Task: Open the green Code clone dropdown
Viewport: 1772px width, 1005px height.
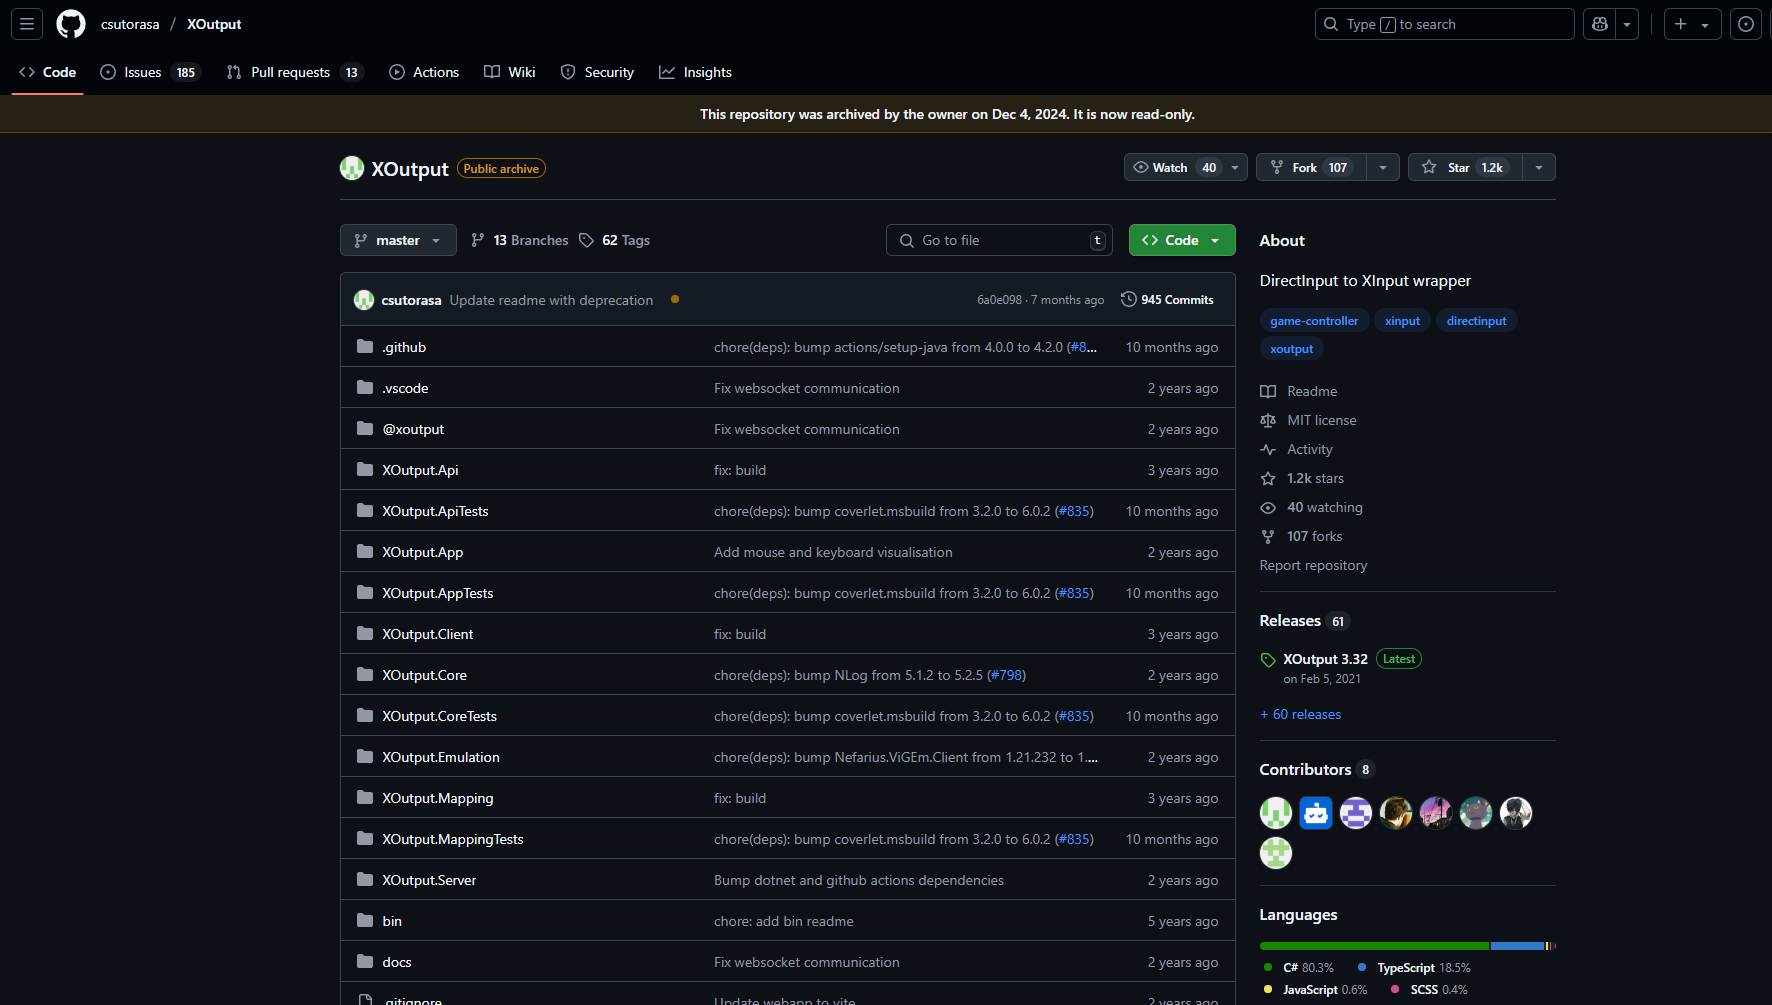Action: 1182,240
